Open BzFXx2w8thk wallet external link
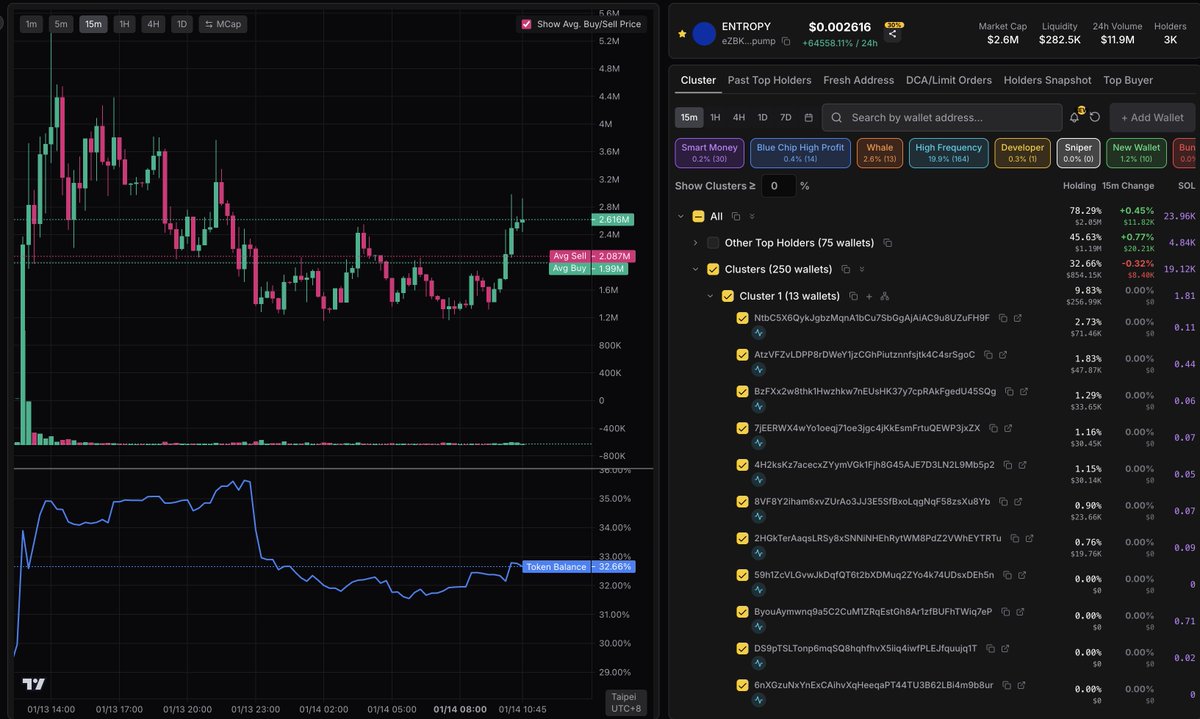Viewport: 1200px width, 719px height. (x=1023, y=391)
